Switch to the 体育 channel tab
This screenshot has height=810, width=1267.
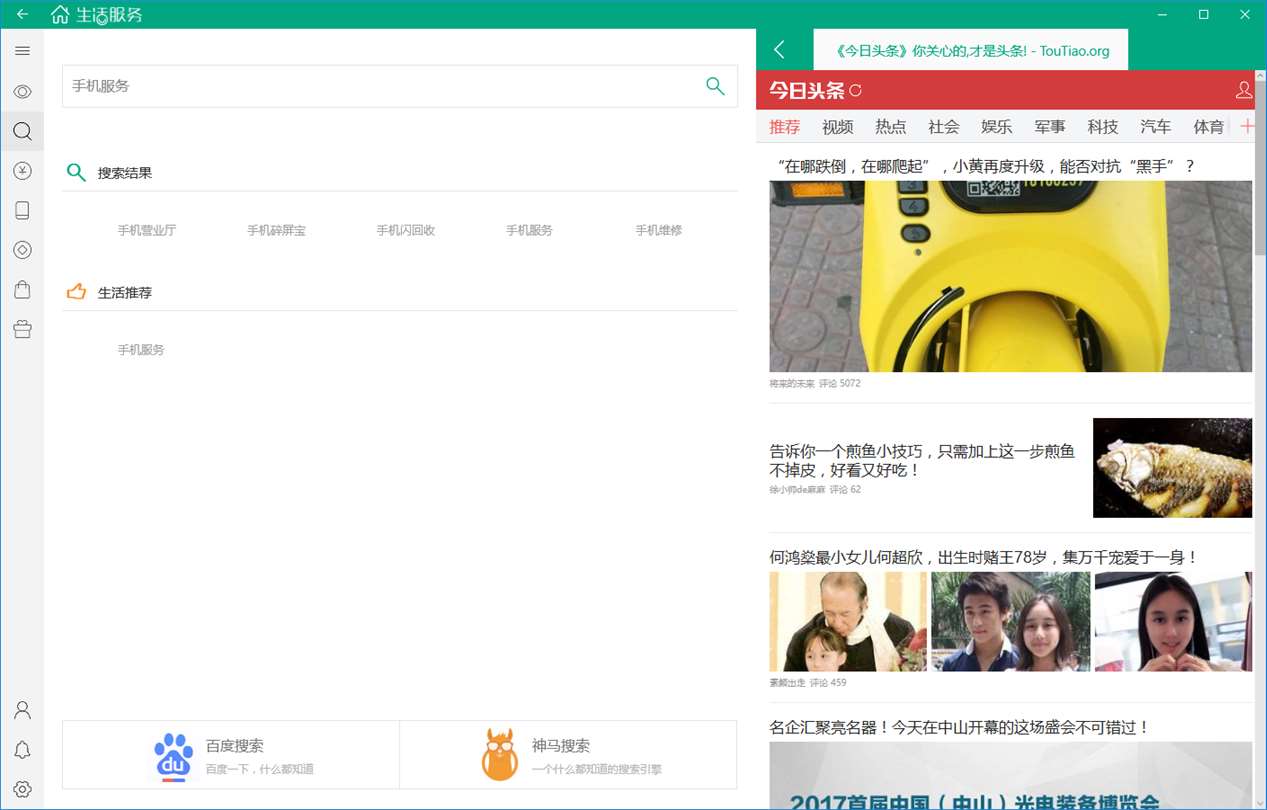[1209, 127]
